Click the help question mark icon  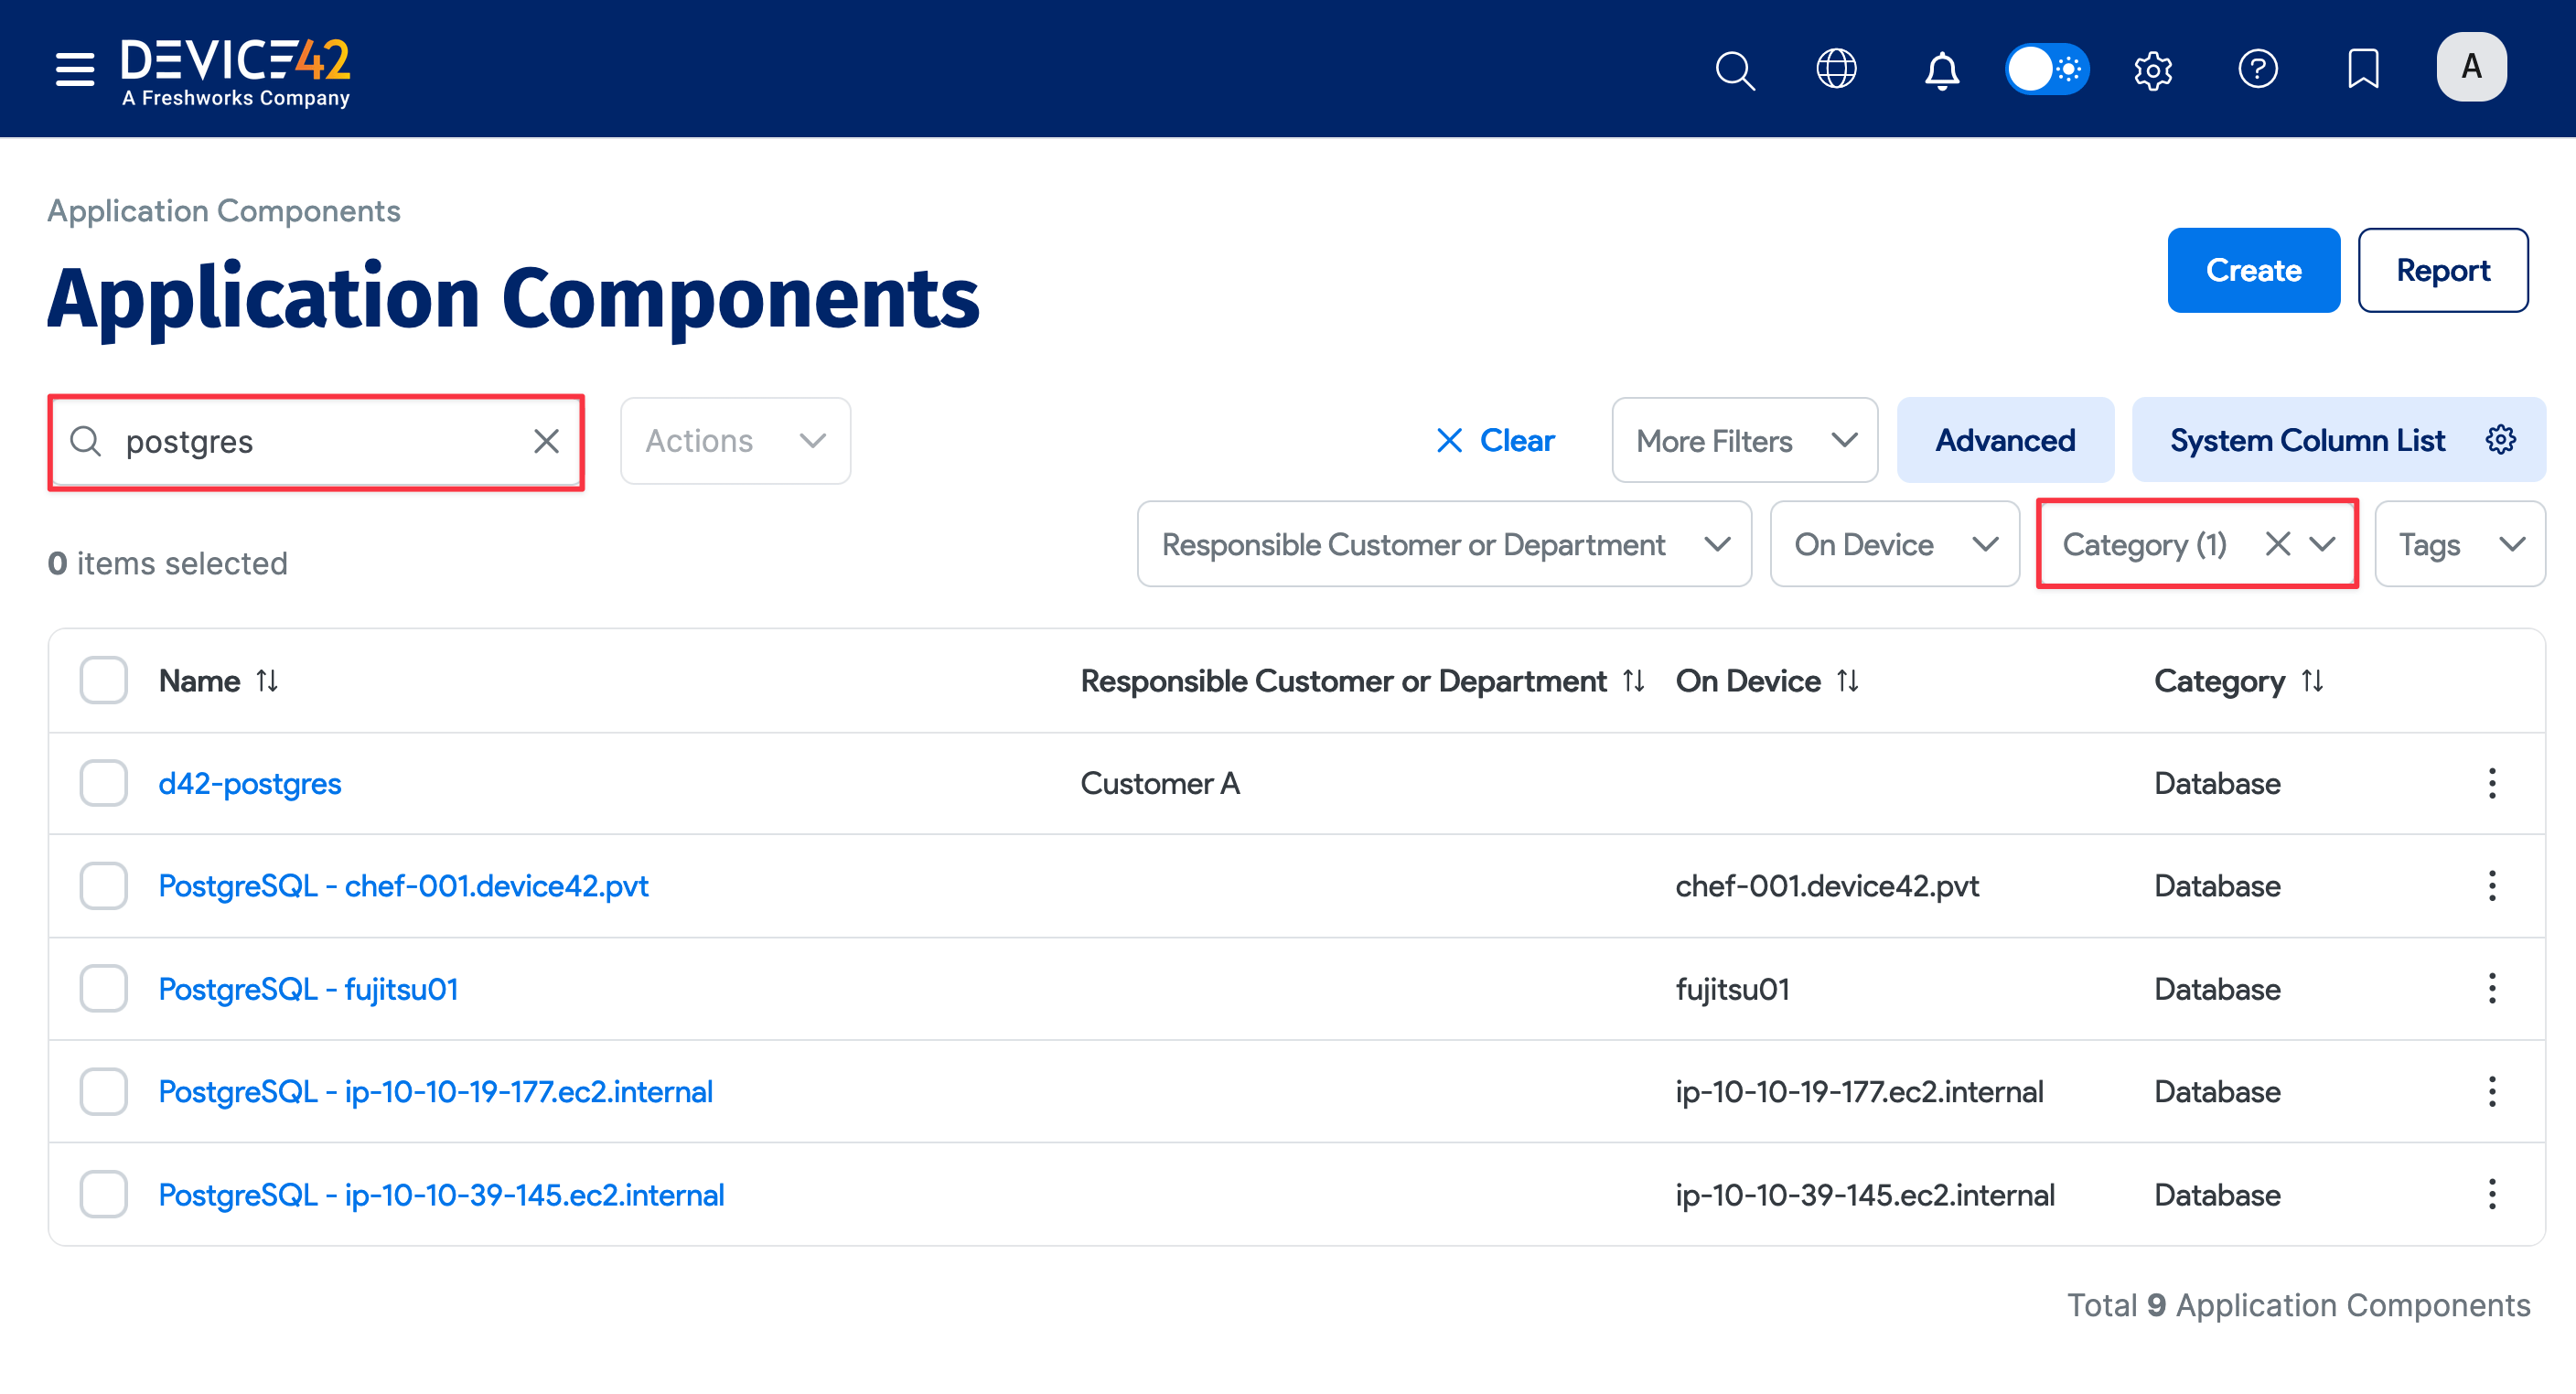coord(2259,70)
